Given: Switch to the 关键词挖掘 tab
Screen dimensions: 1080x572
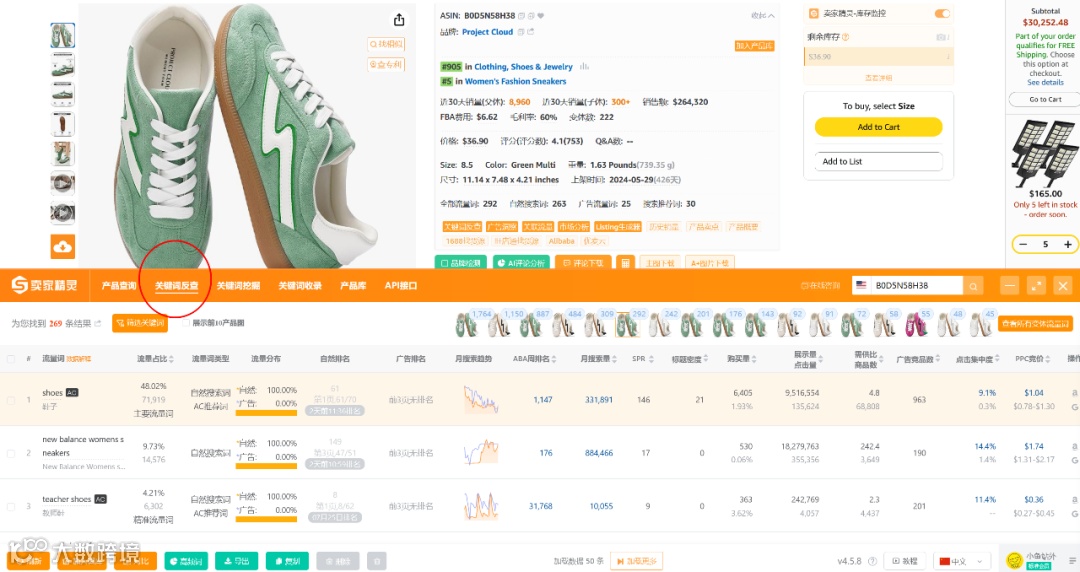Looking at the screenshot, I should tap(238, 285).
